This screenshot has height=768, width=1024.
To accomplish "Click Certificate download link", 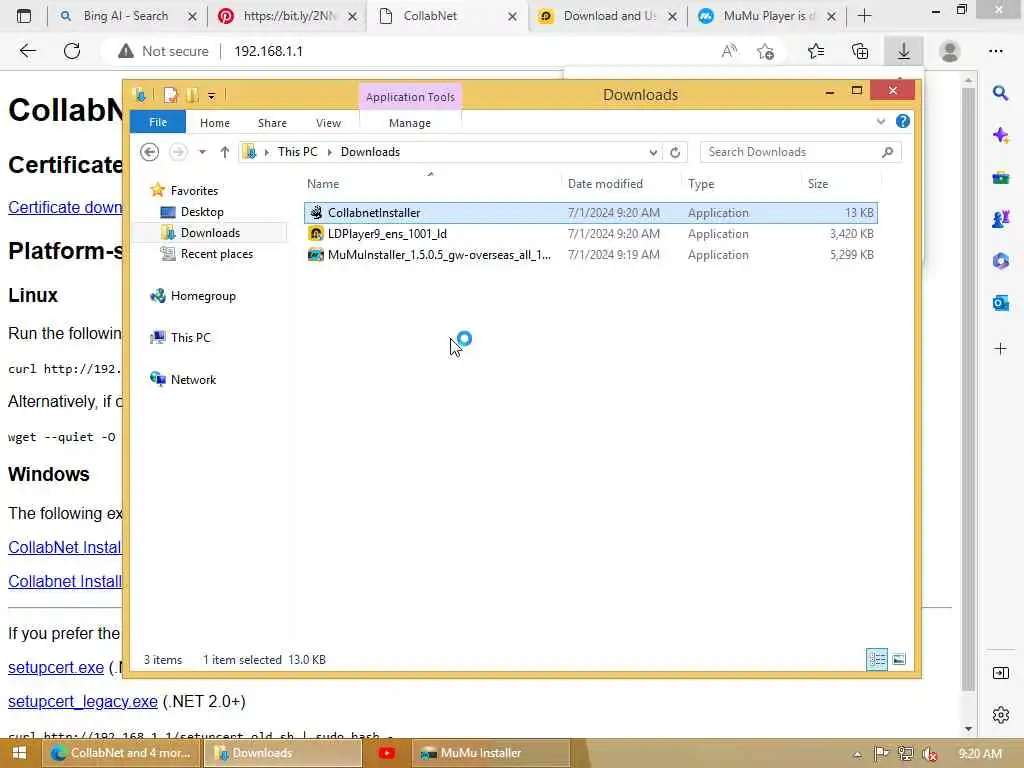I will tap(65, 207).
